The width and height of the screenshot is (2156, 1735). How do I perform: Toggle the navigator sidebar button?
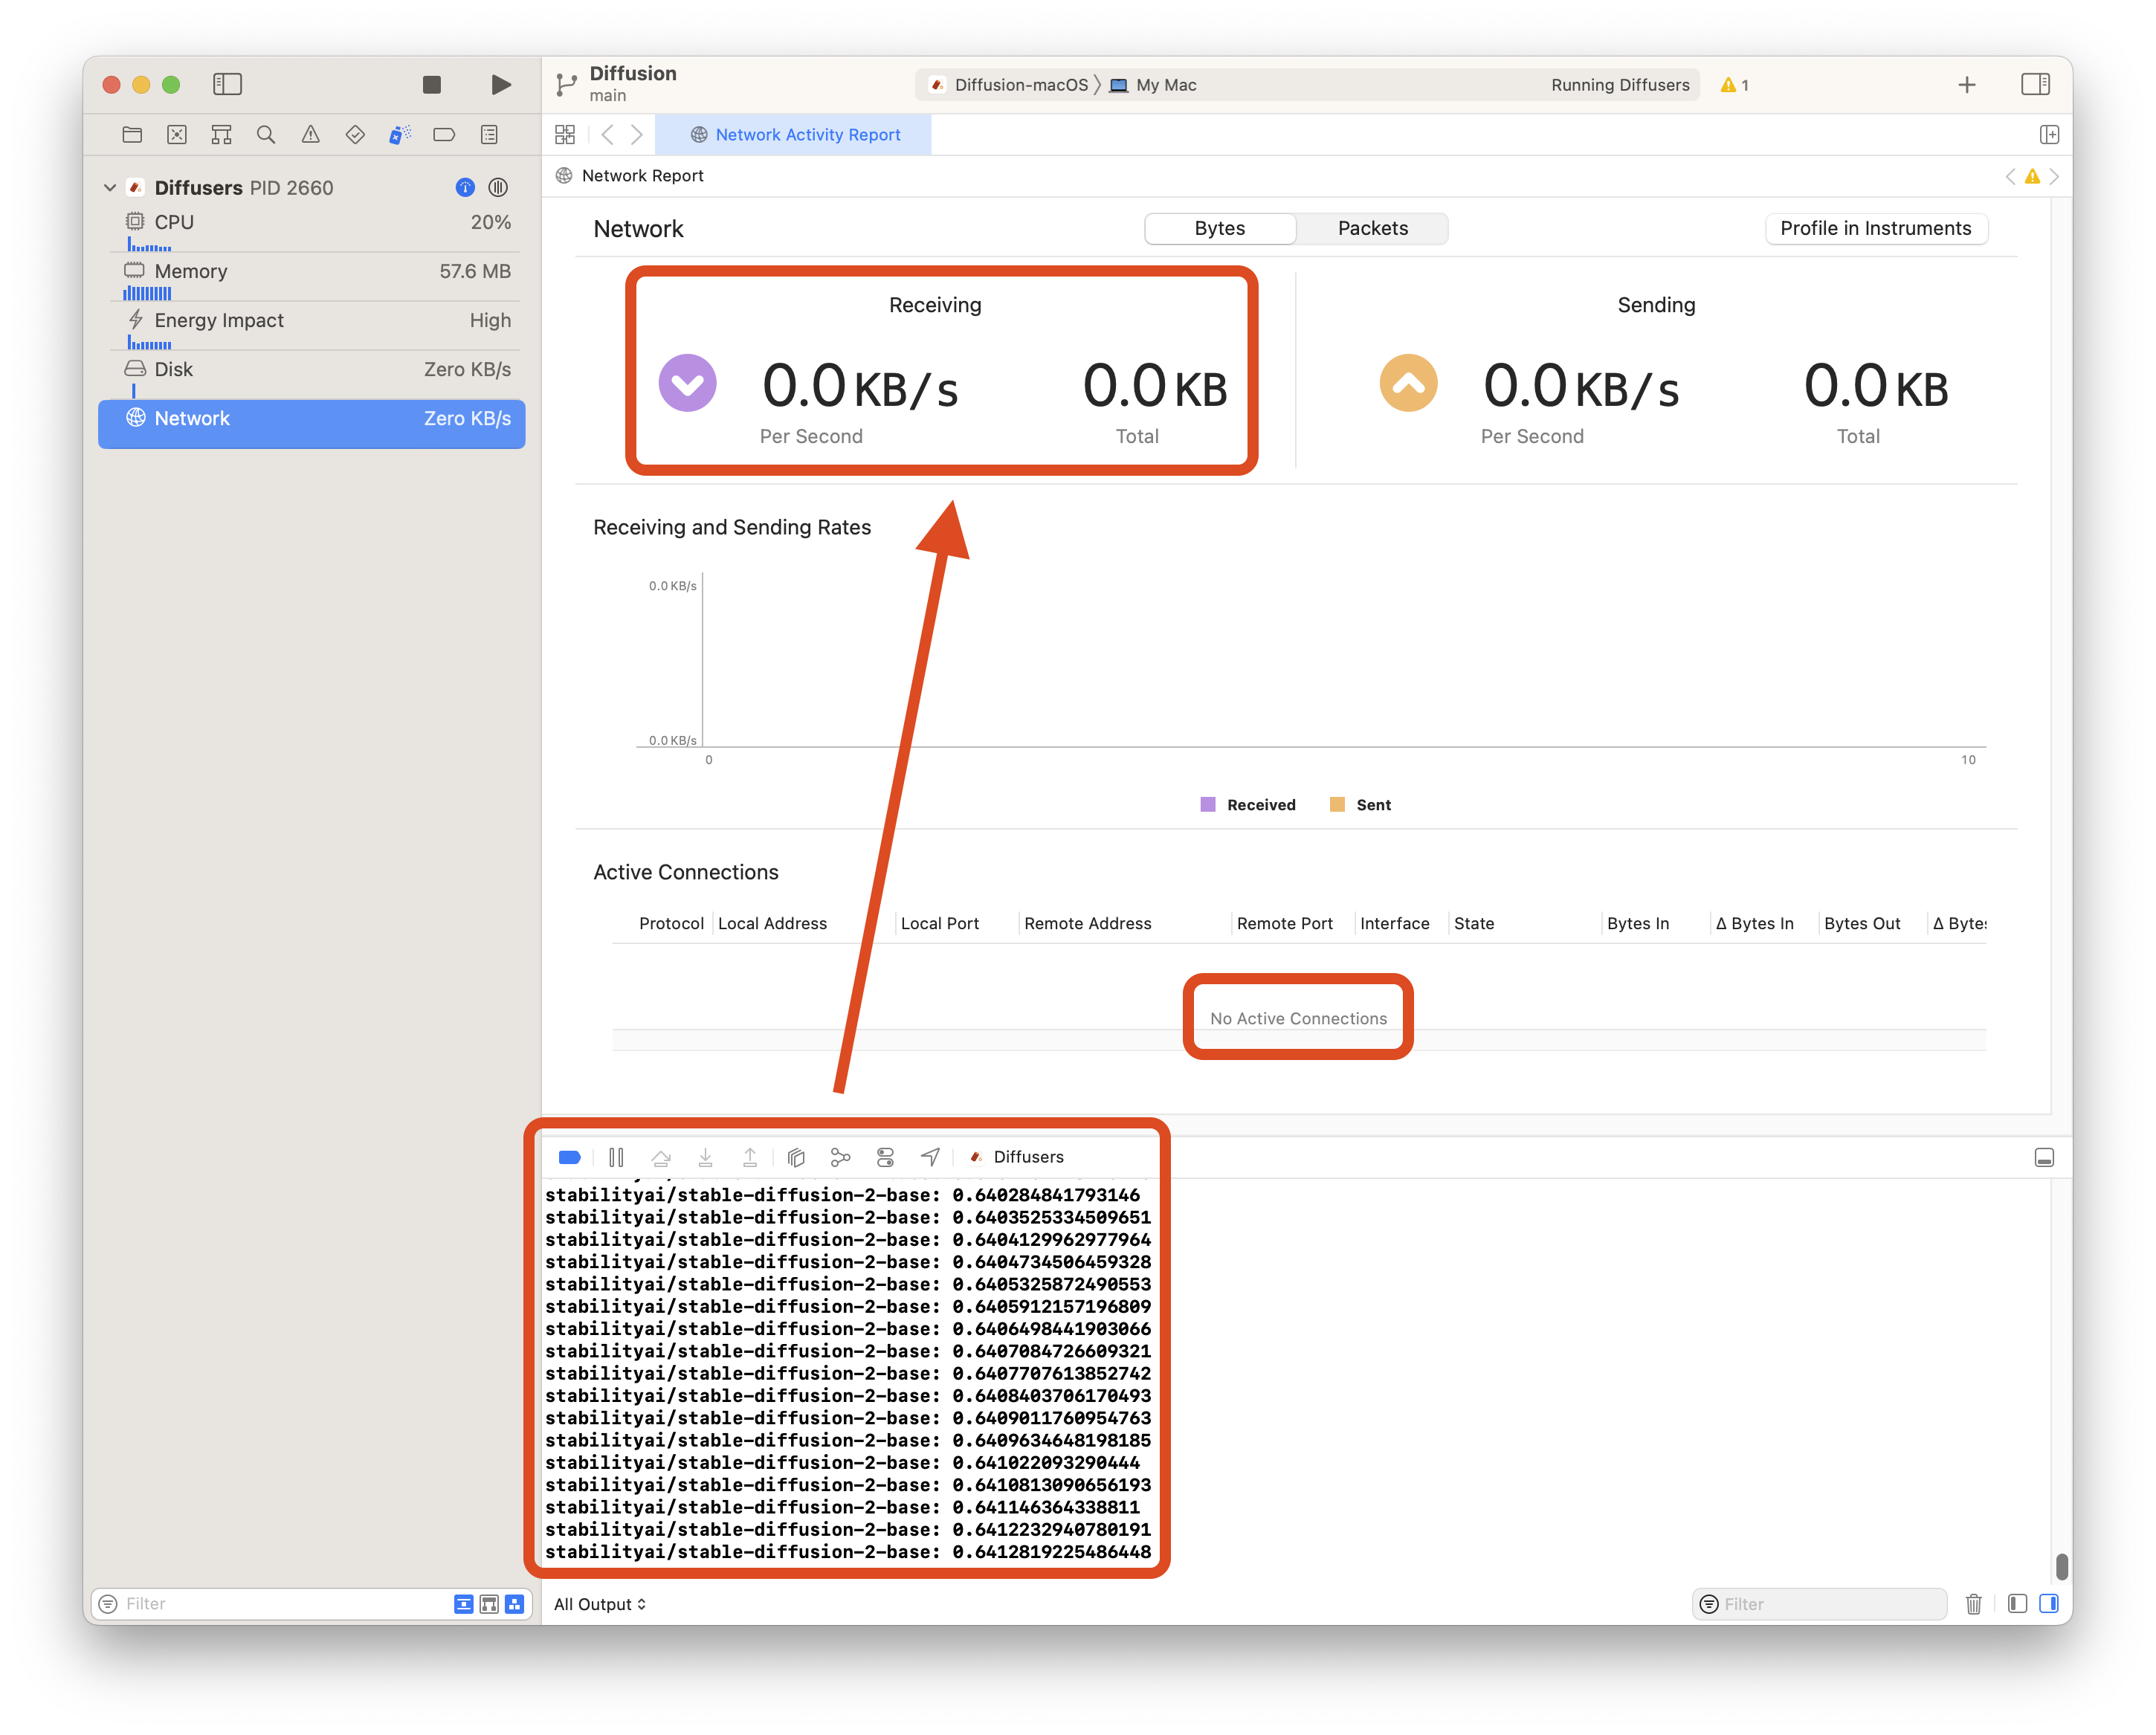point(227,85)
